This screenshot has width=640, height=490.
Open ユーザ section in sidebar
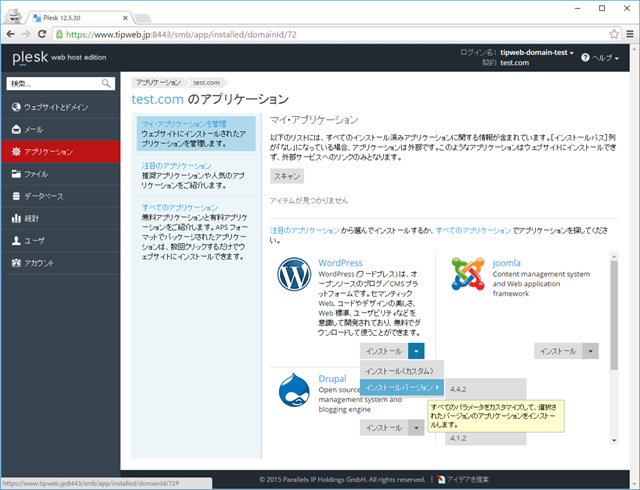(60, 241)
